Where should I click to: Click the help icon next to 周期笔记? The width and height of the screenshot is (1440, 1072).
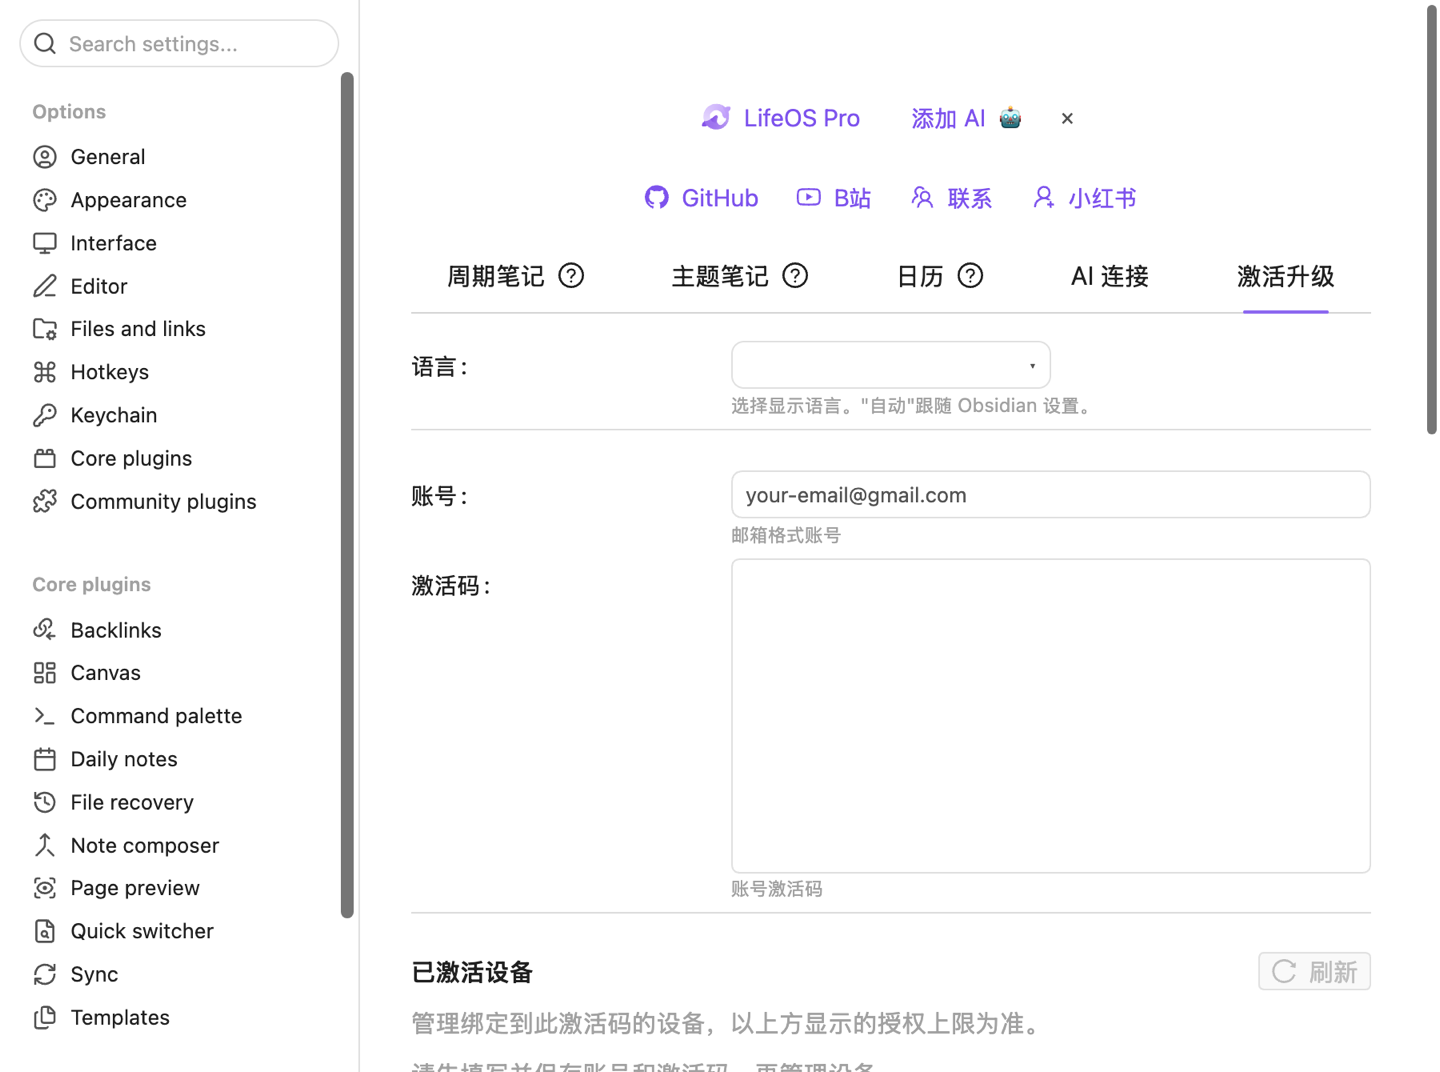point(571,276)
